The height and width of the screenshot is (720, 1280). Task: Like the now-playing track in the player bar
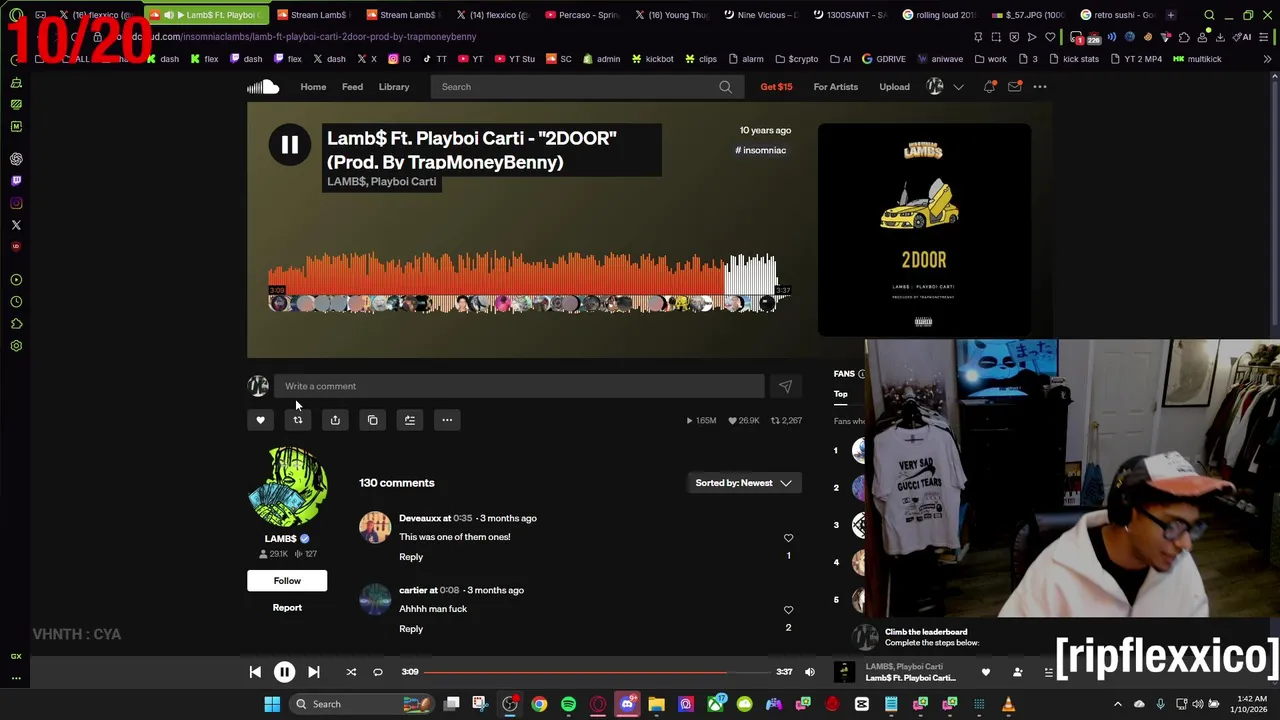click(x=986, y=672)
